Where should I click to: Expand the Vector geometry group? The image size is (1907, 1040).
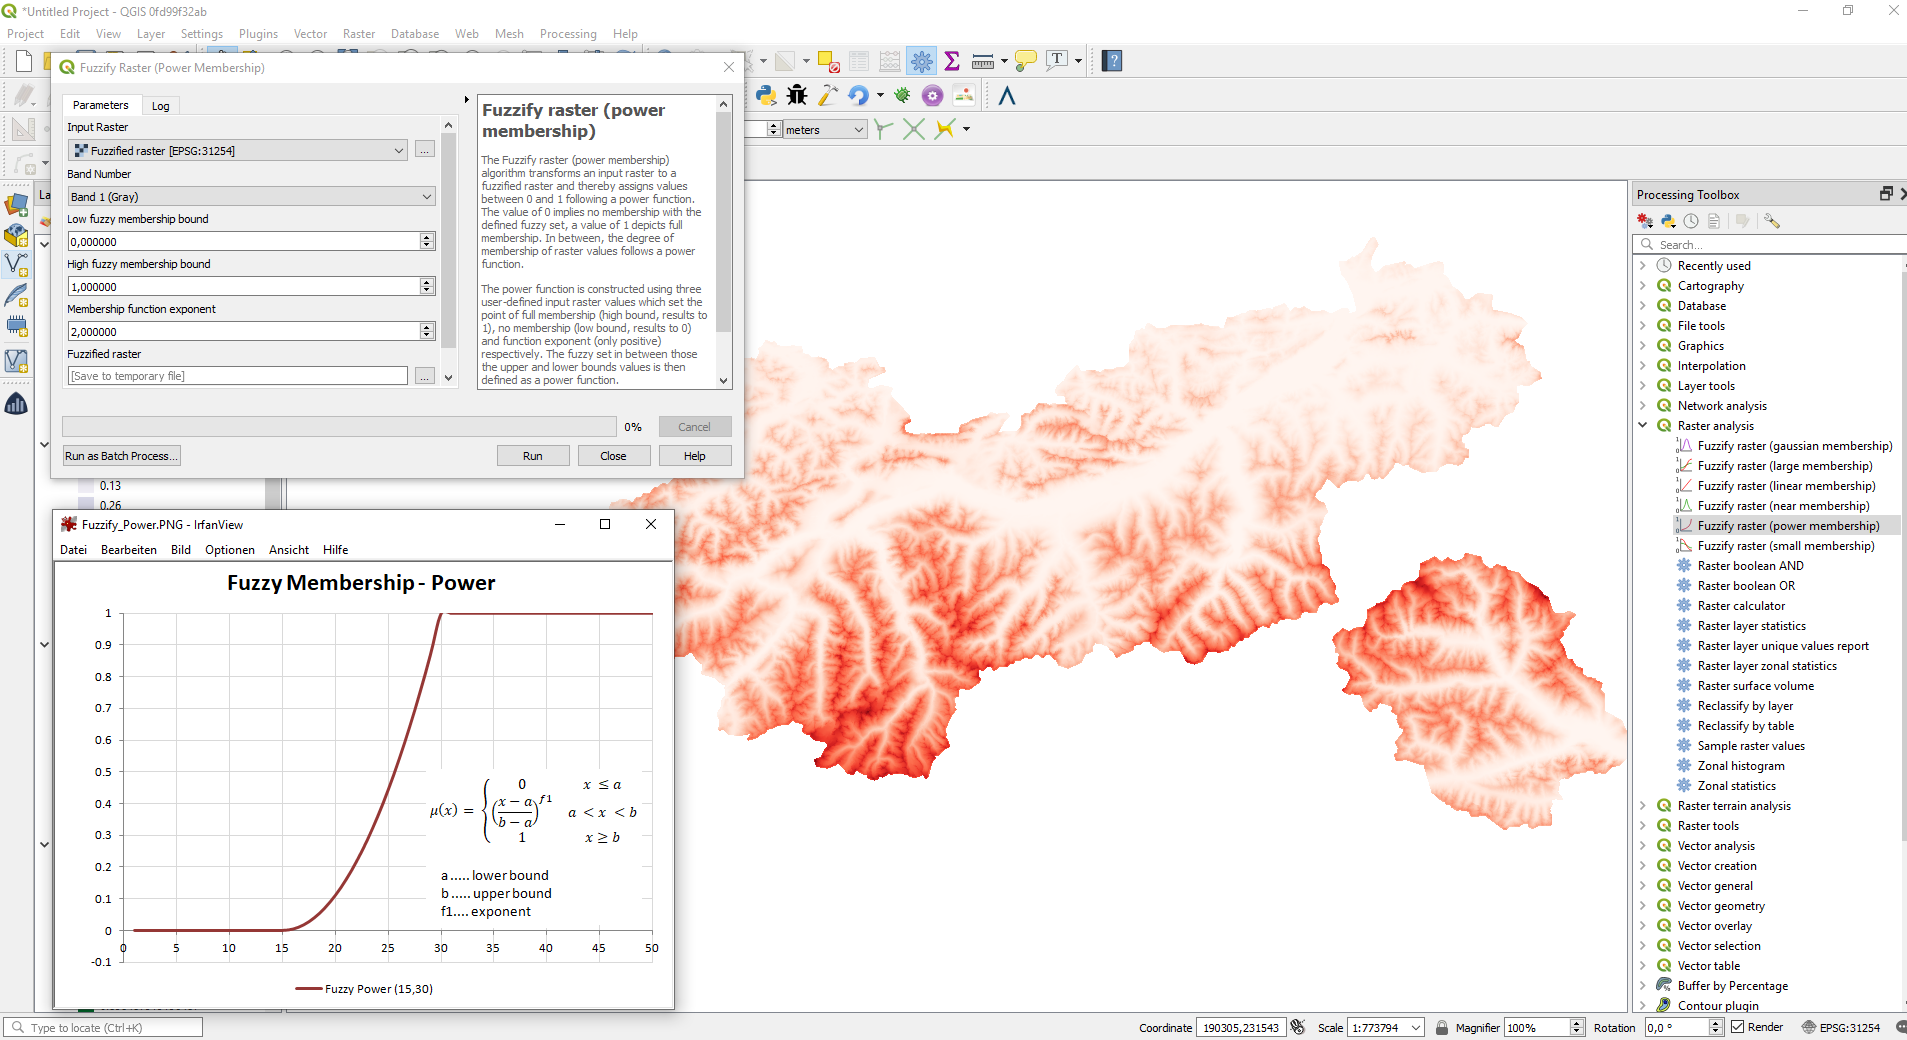tap(1643, 906)
